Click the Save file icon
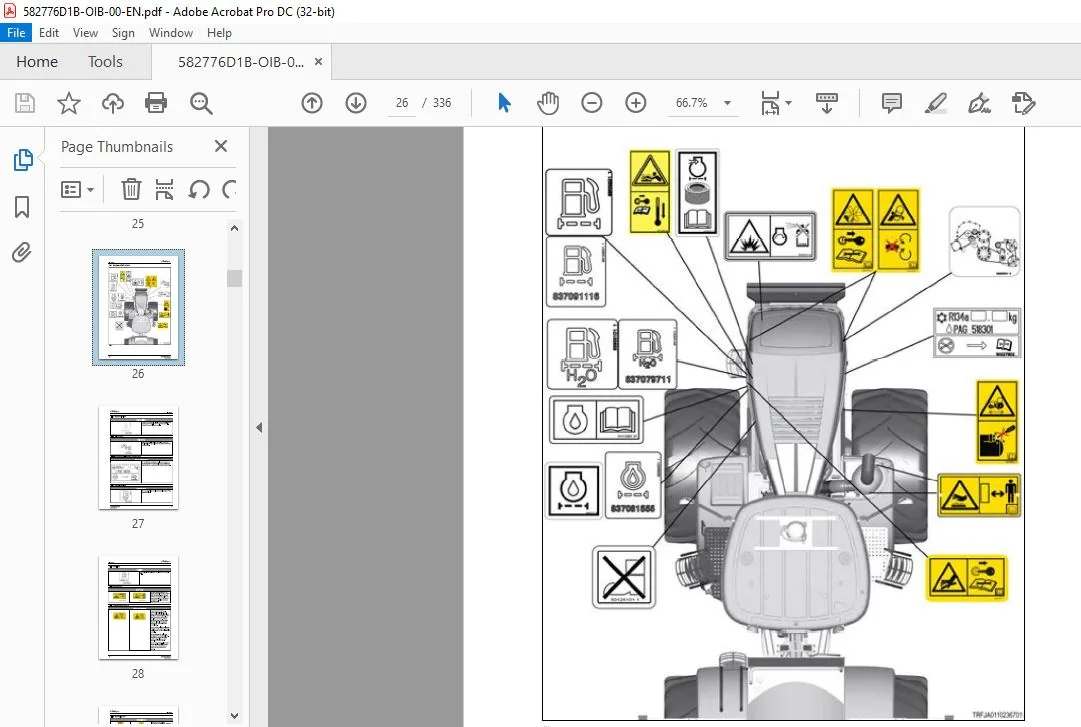This screenshot has height=727, width=1081. [25, 103]
